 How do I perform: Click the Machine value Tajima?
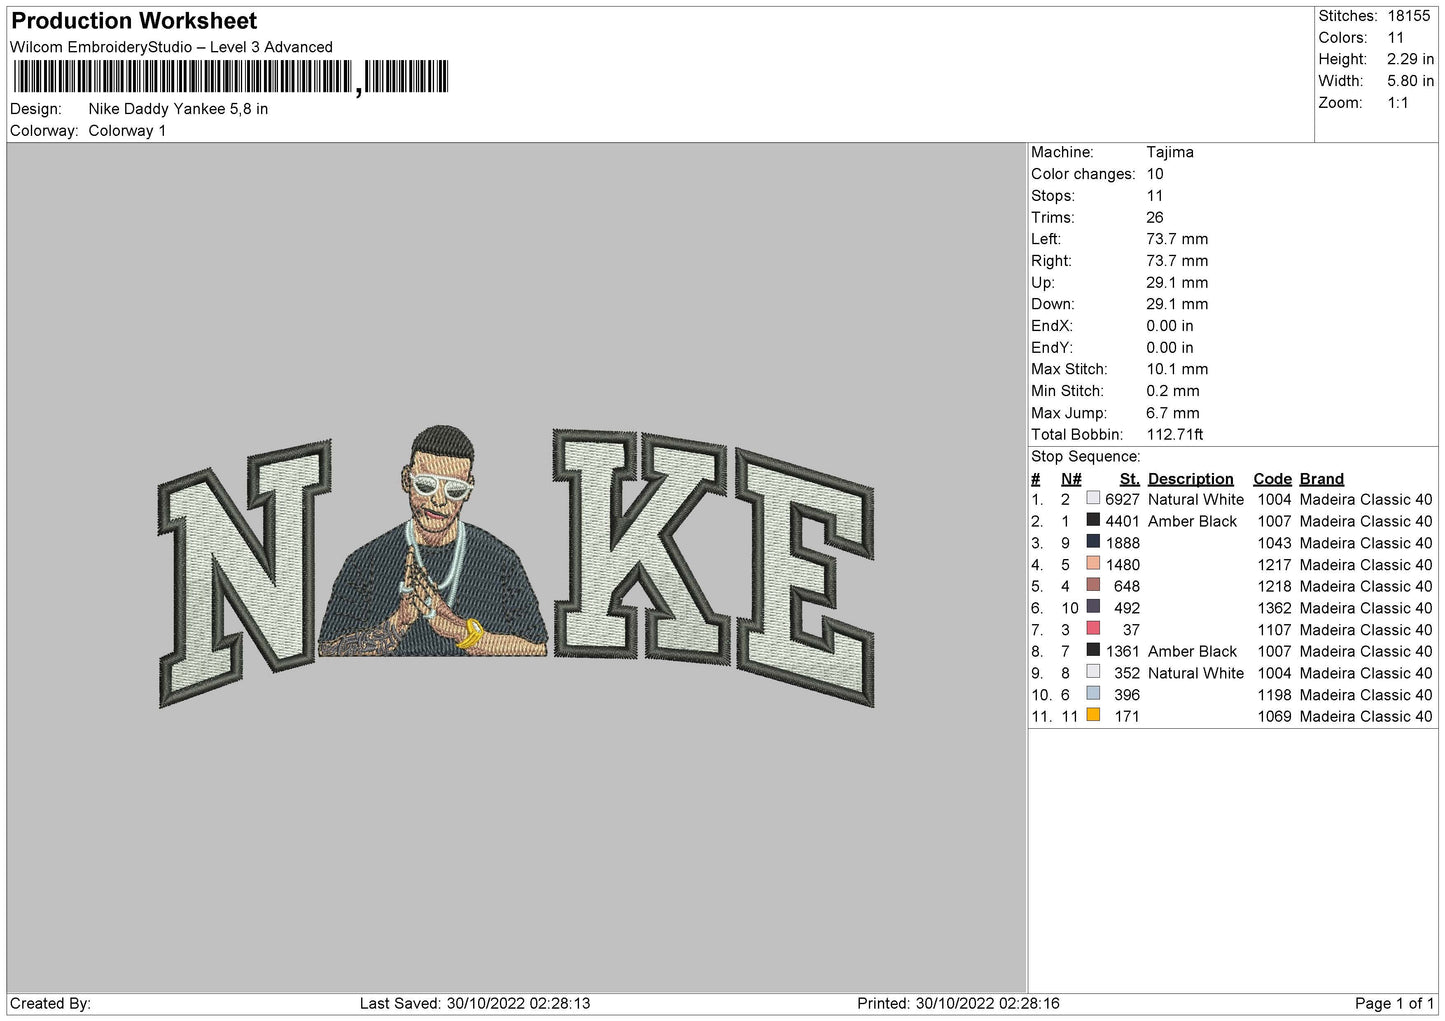click(1170, 152)
